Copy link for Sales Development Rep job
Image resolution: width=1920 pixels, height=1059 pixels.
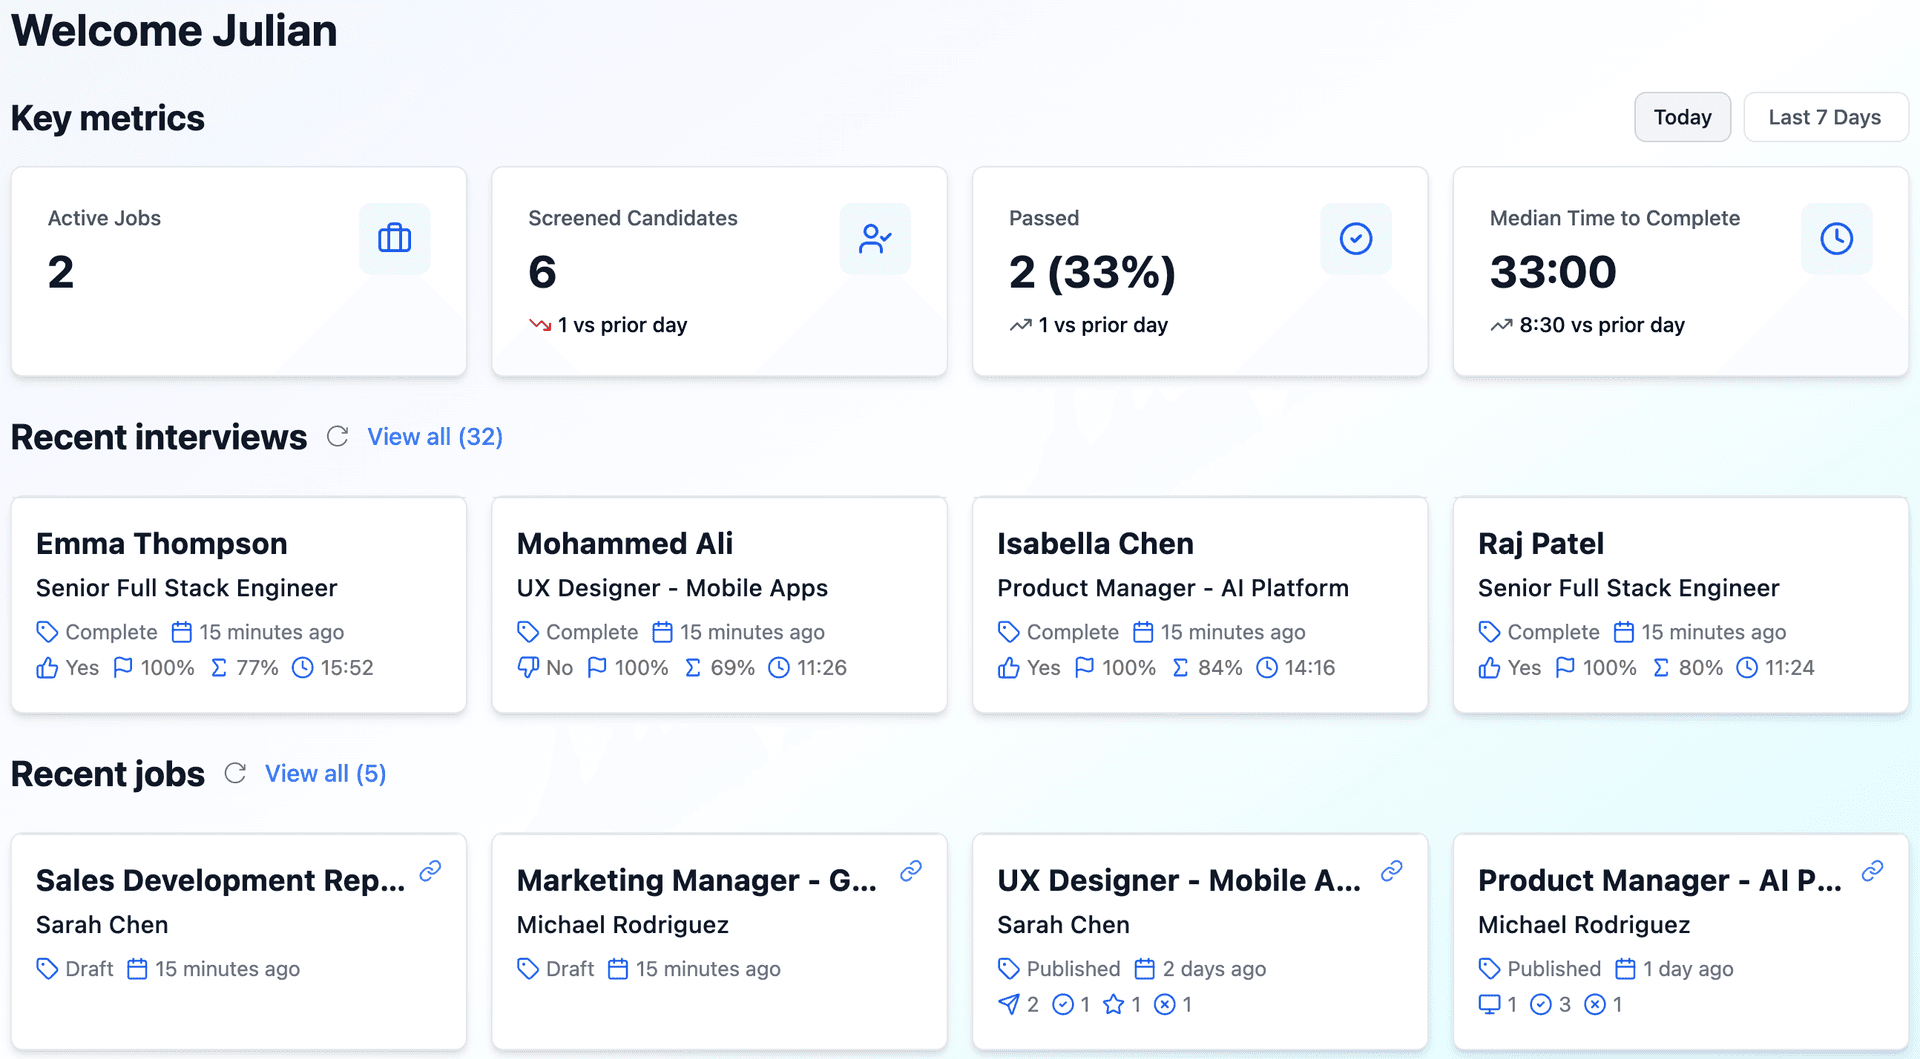click(430, 871)
